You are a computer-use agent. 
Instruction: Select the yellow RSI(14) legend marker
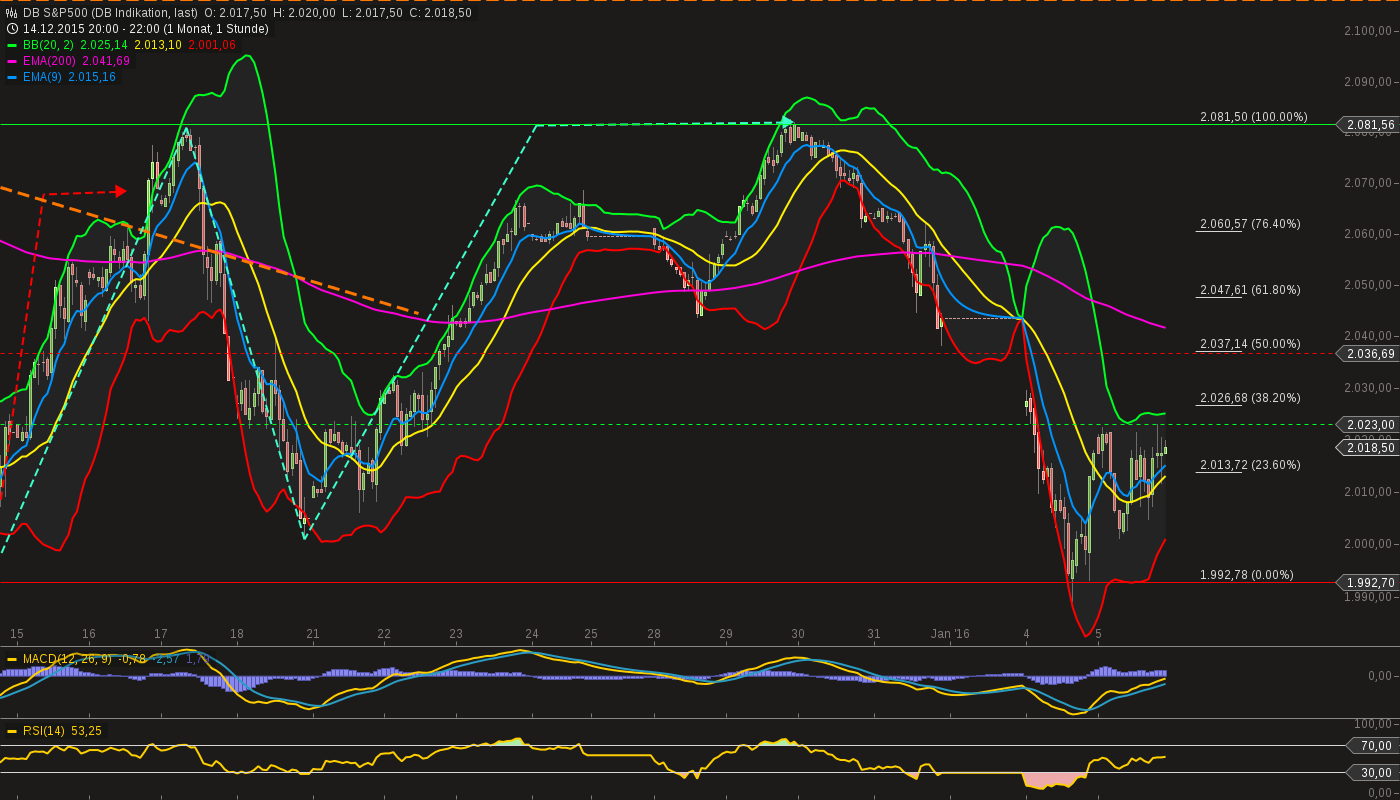coord(12,731)
